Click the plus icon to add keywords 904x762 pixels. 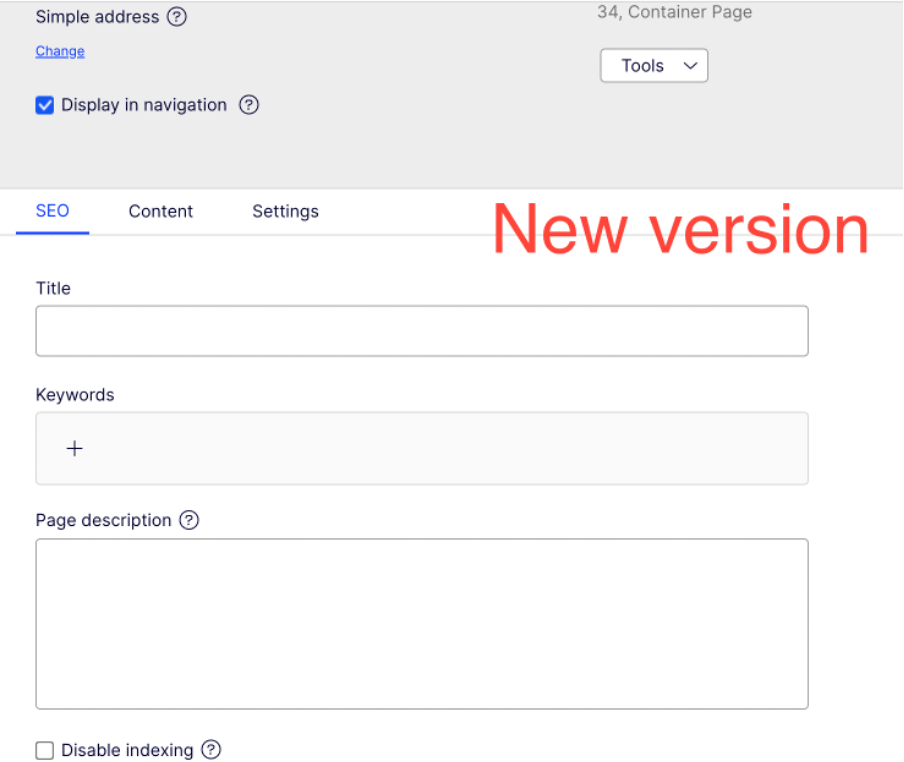pos(74,449)
